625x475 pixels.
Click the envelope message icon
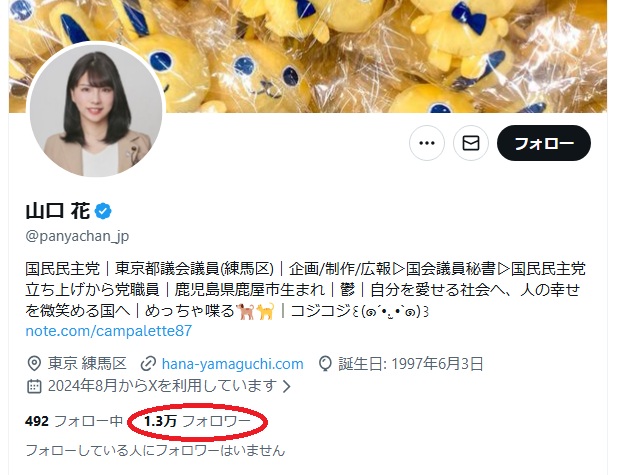pos(471,143)
